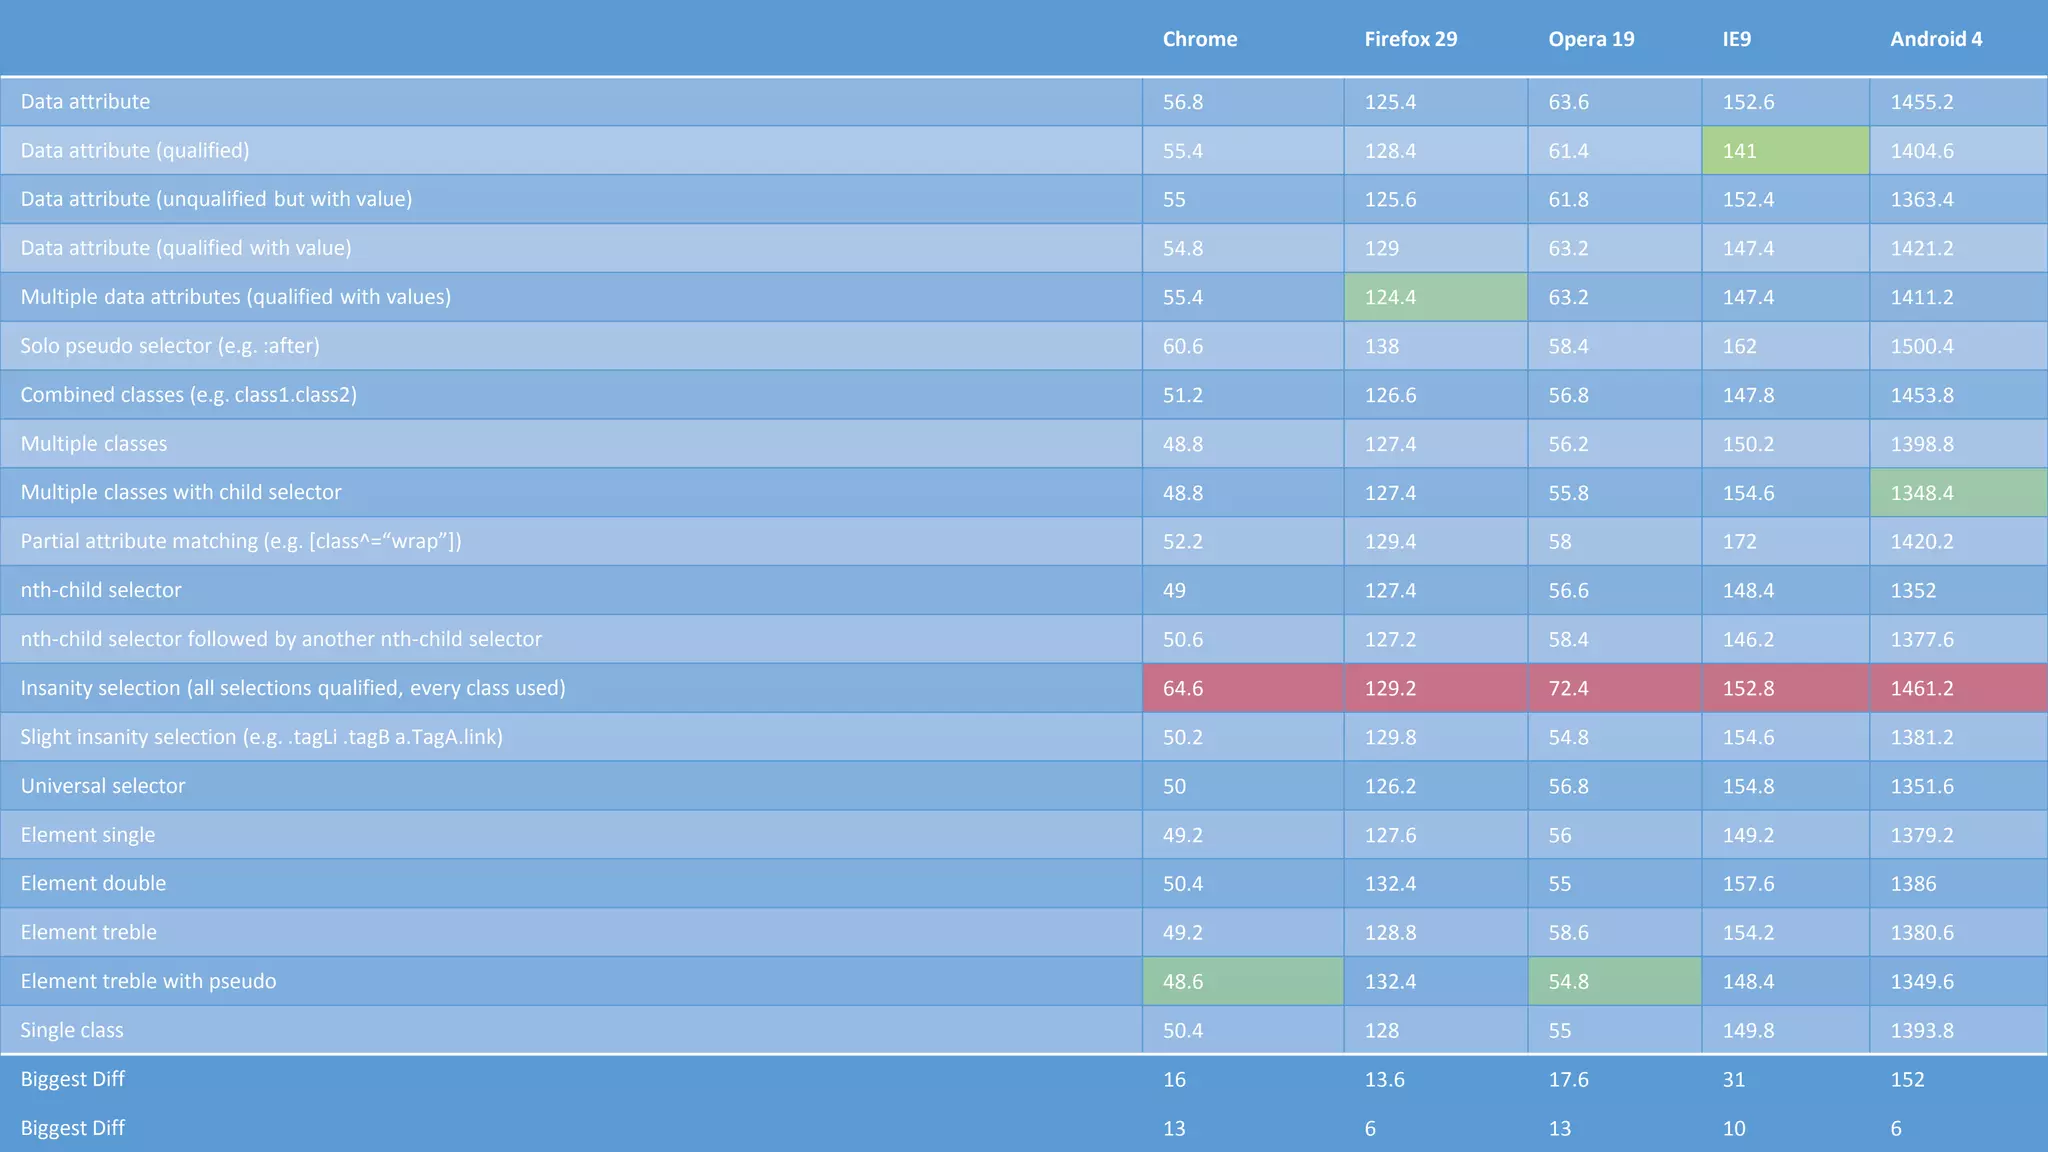Image resolution: width=2048 pixels, height=1152 pixels.
Task: Click the Chrome column header
Action: 1199,39
